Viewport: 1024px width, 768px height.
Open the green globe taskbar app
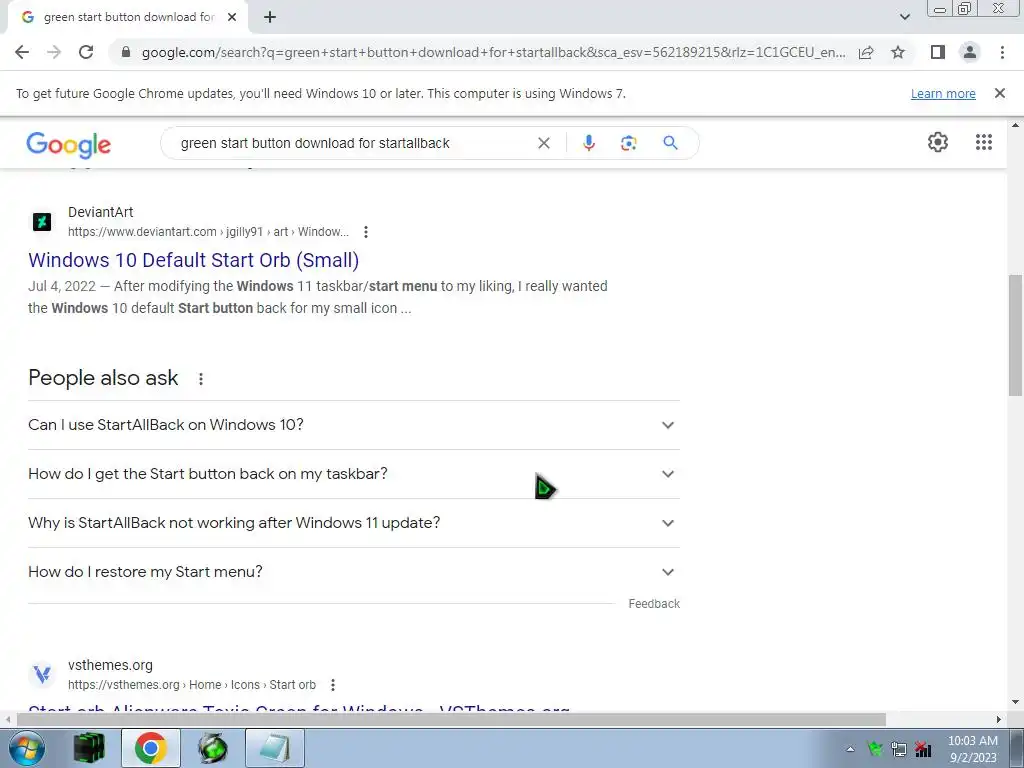(213, 748)
